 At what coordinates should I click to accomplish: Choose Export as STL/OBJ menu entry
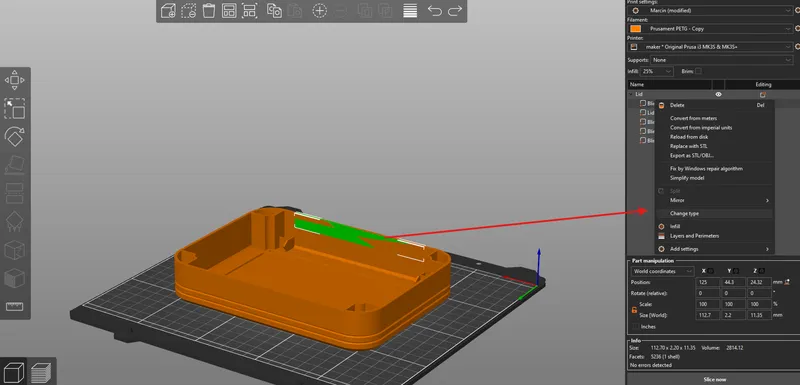pos(691,156)
